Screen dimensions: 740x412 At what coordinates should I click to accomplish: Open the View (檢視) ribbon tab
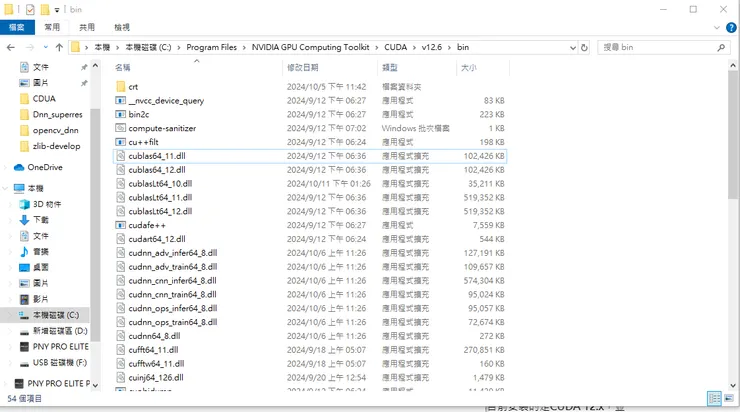pos(122,27)
